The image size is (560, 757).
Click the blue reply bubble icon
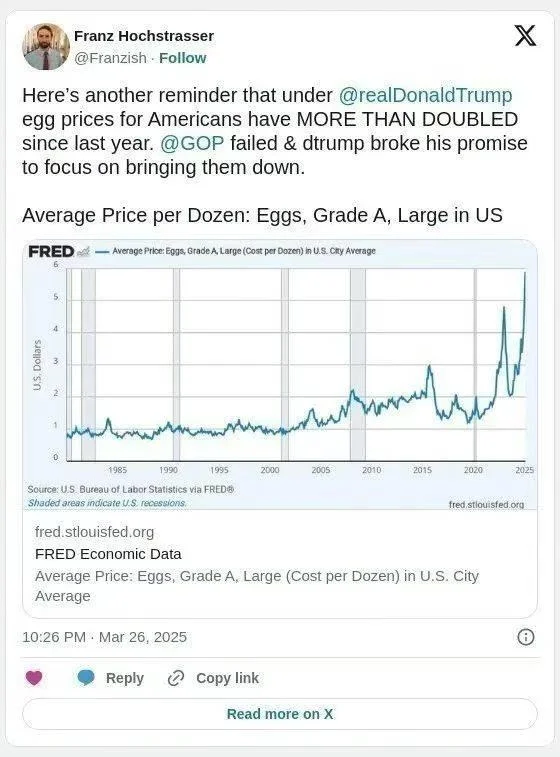[86, 678]
